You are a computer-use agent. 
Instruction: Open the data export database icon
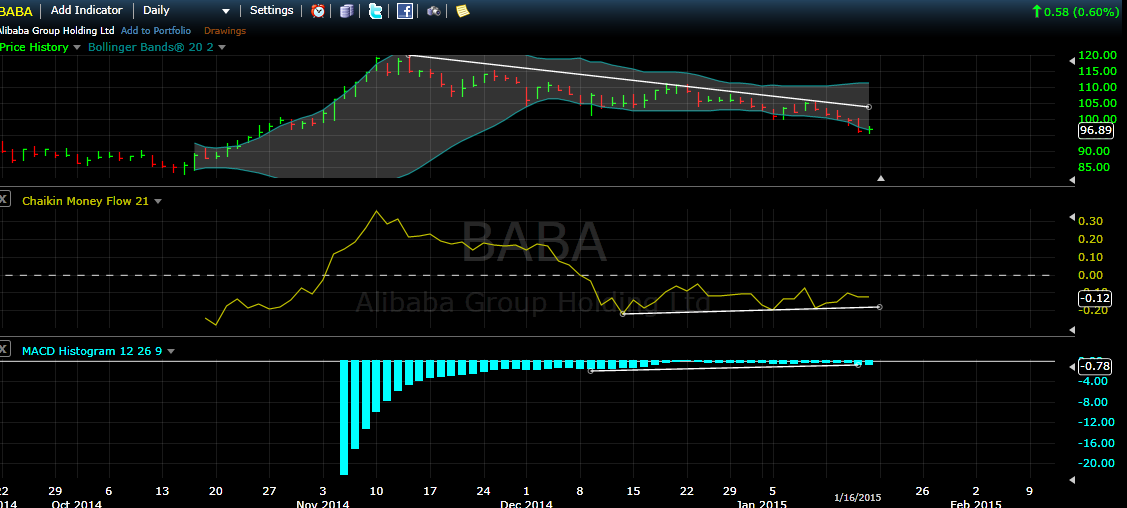point(346,11)
